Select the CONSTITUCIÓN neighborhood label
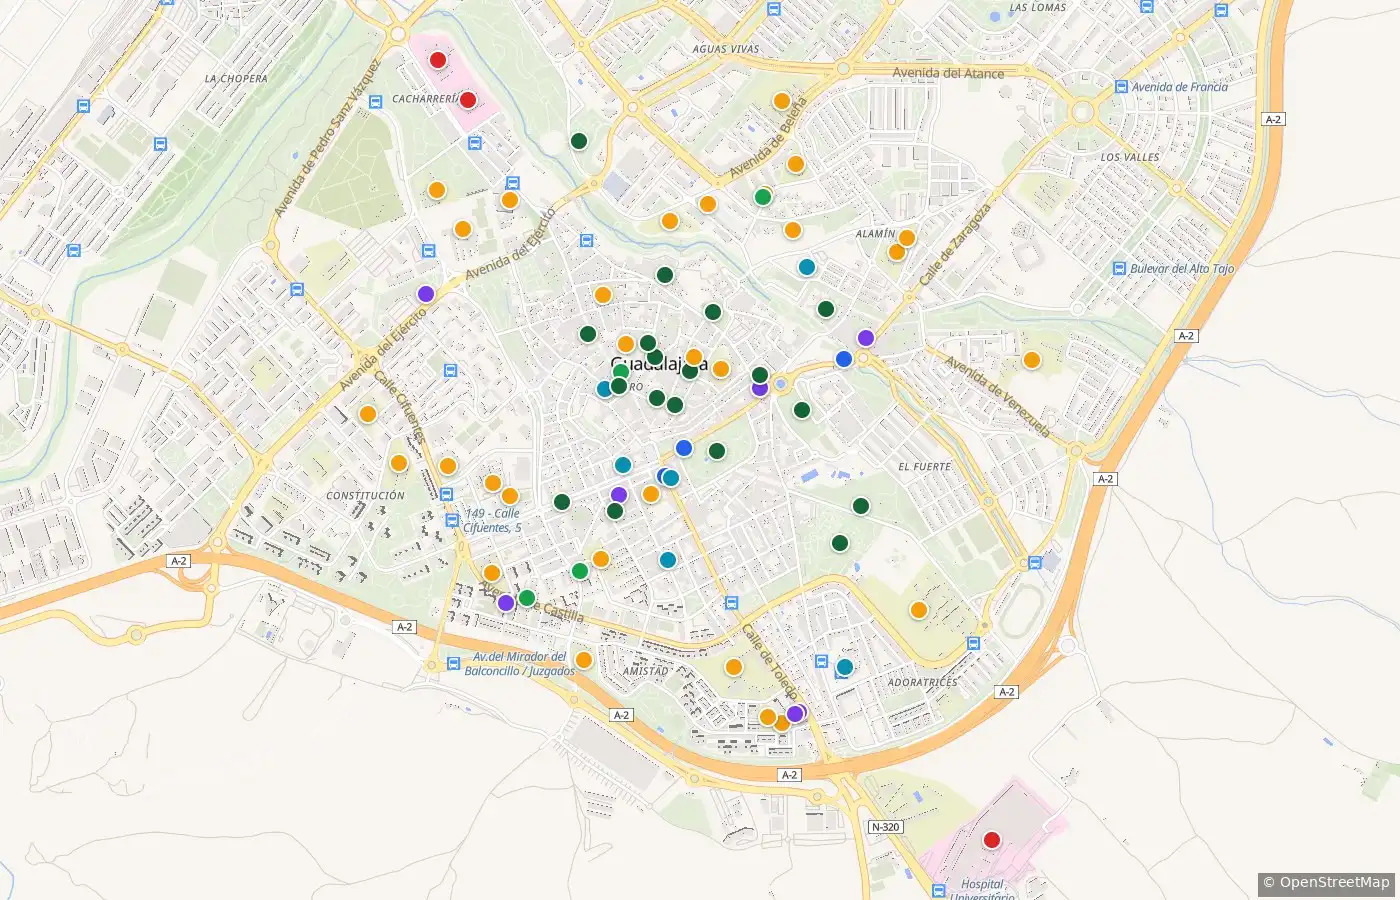Image resolution: width=1400 pixels, height=900 pixels. pyautogui.click(x=366, y=496)
